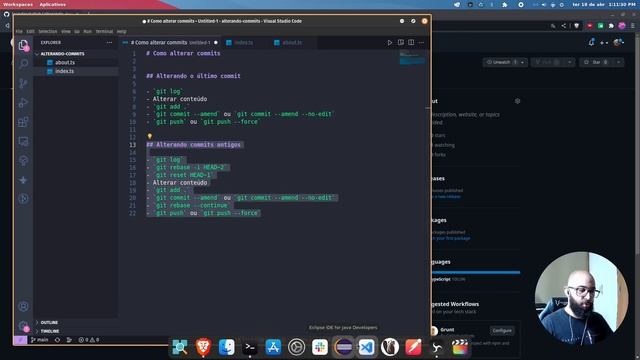Click the Brave shield icon in browser toolbar

tap(576, 26)
